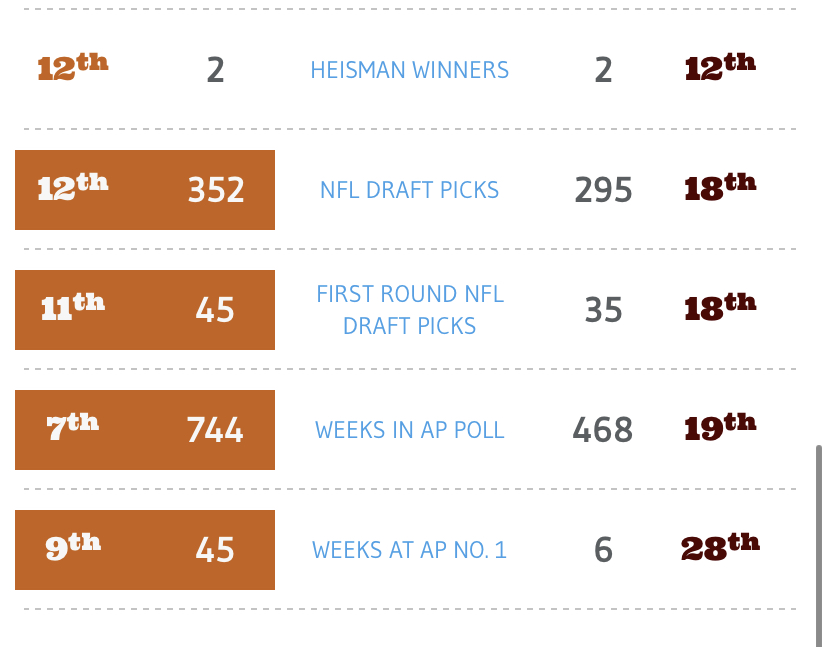Viewport: 828px width, 647px height.
Task: Click the WEEKS AT AP NO. 1 label
Action: pyautogui.click(x=409, y=550)
